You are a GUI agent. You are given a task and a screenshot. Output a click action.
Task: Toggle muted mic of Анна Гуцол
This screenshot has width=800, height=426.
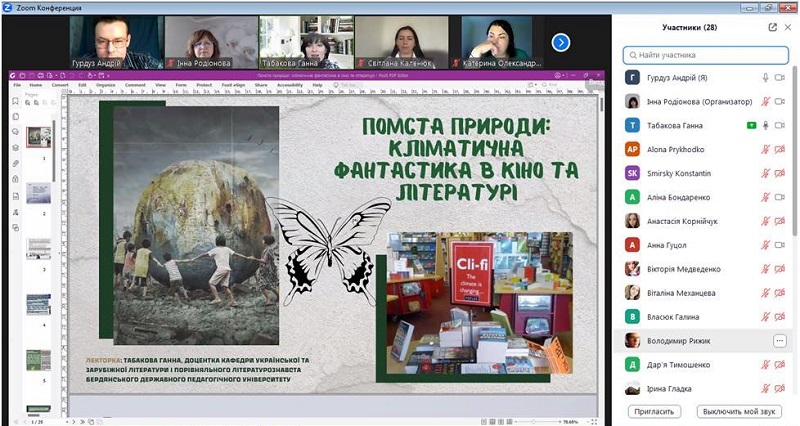(x=765, y=245)
